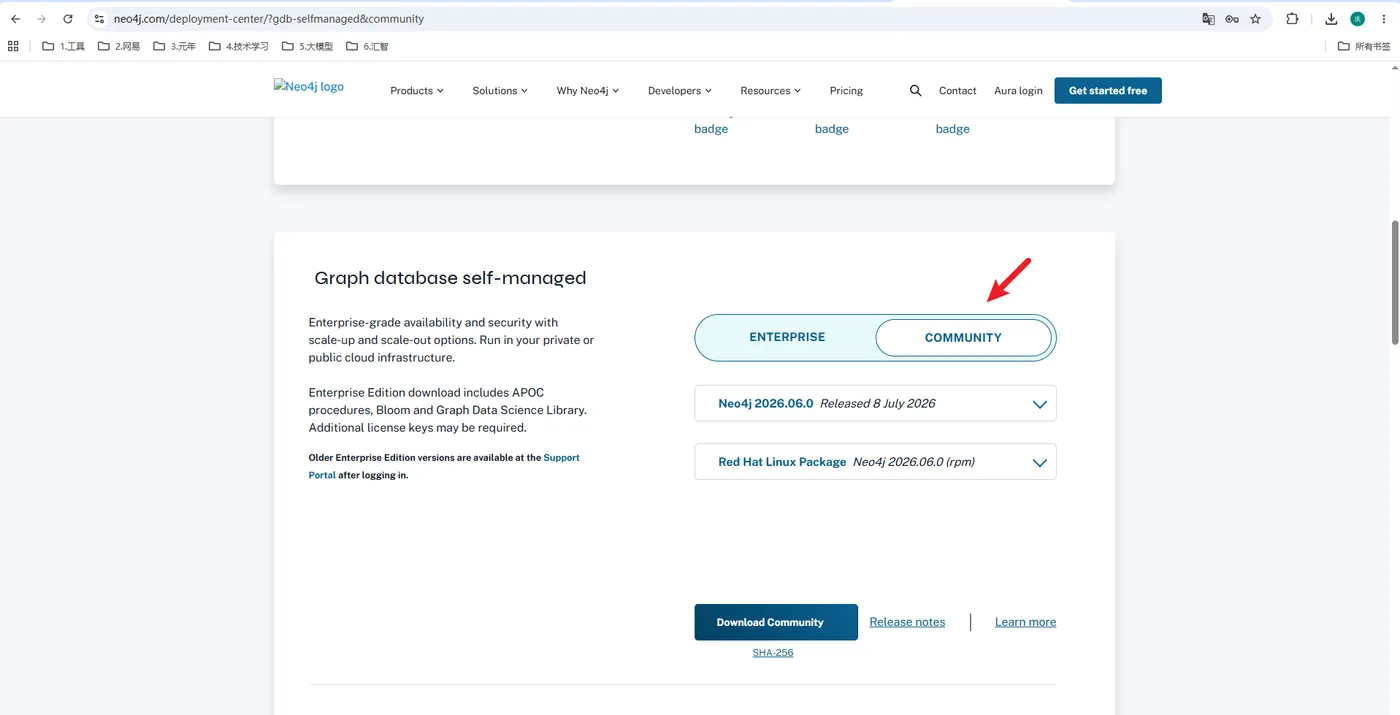Image resolution: width=1400 pixels, height=715 pixels.
Task: Open the Learn more link
Action: (1025, 622)
